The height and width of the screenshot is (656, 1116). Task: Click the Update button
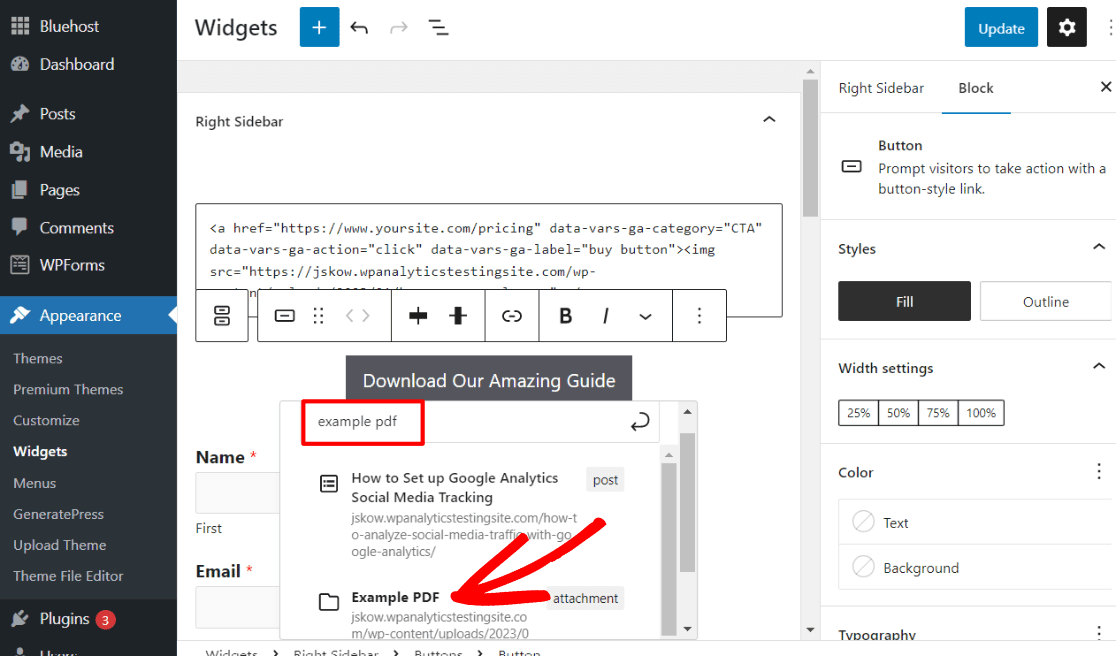click(x=1001, y=27)
